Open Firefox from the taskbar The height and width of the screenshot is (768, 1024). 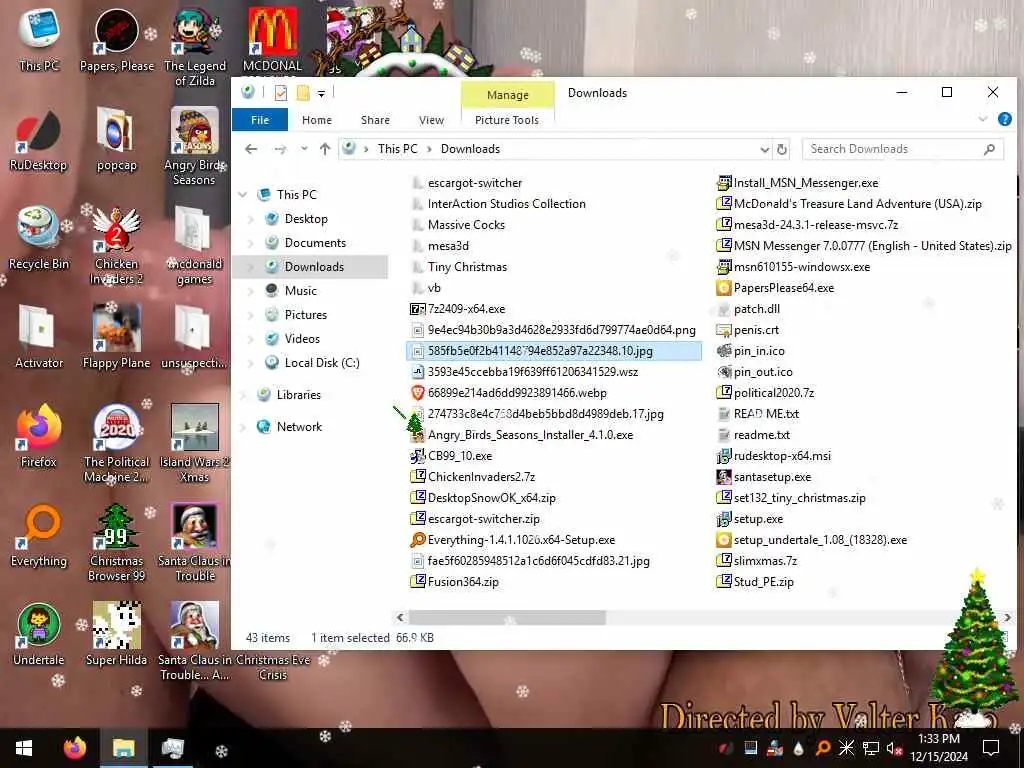click(74, 748)
